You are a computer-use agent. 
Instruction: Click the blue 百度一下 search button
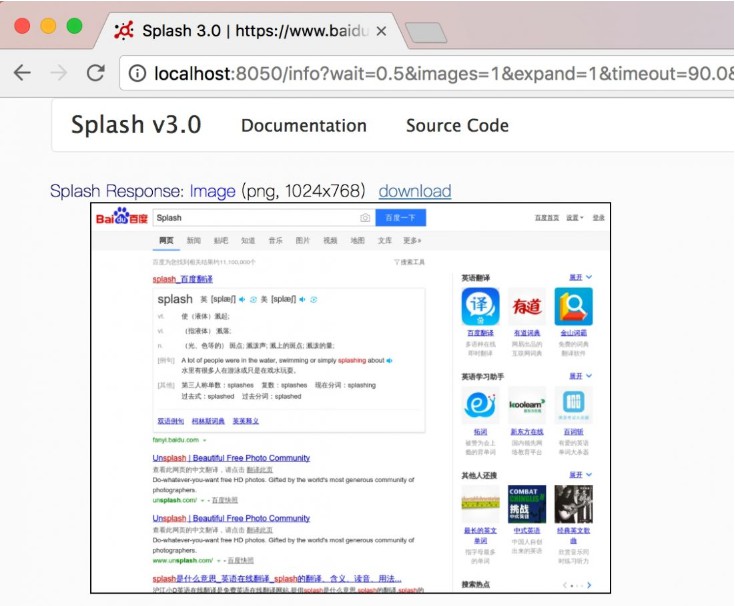pos(400,218)
